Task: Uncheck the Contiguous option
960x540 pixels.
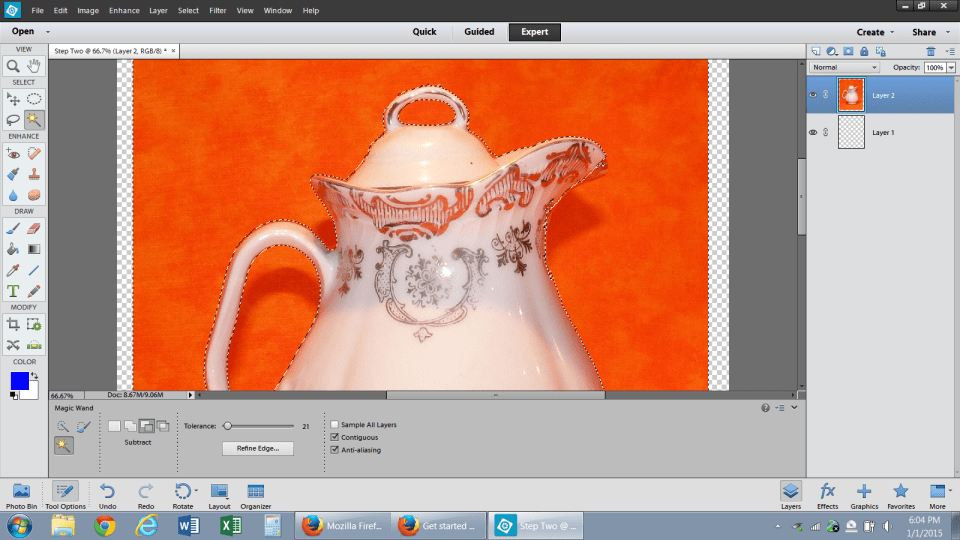Action: (335, 437)
